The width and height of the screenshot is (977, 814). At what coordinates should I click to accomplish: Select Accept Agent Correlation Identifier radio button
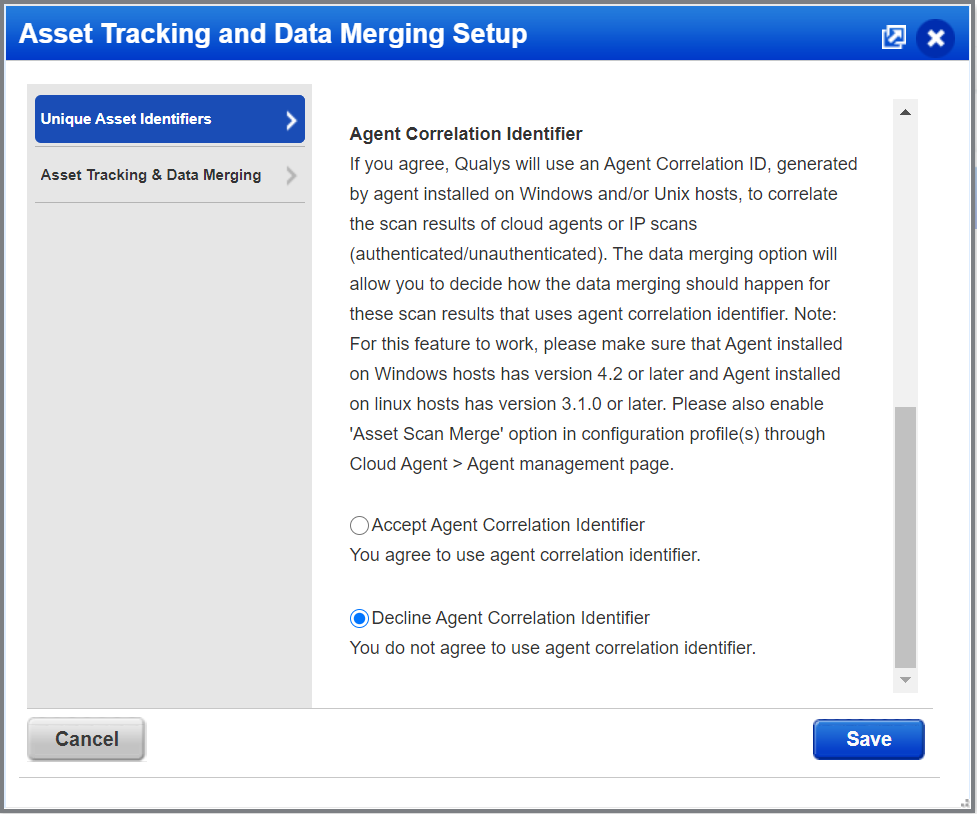[x=359, y=525]
